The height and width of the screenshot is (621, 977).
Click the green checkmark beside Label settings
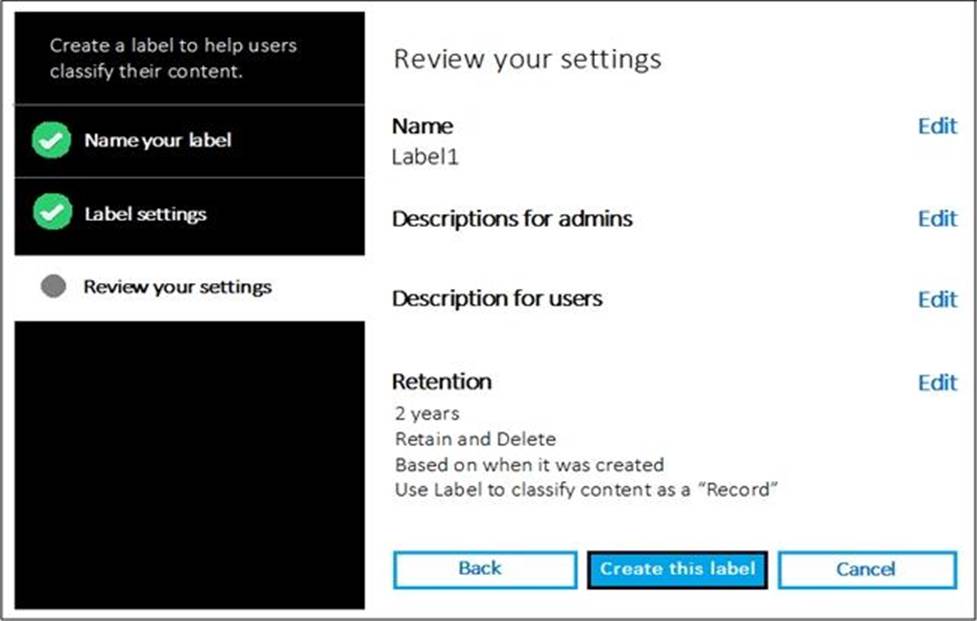pos(51,214)
